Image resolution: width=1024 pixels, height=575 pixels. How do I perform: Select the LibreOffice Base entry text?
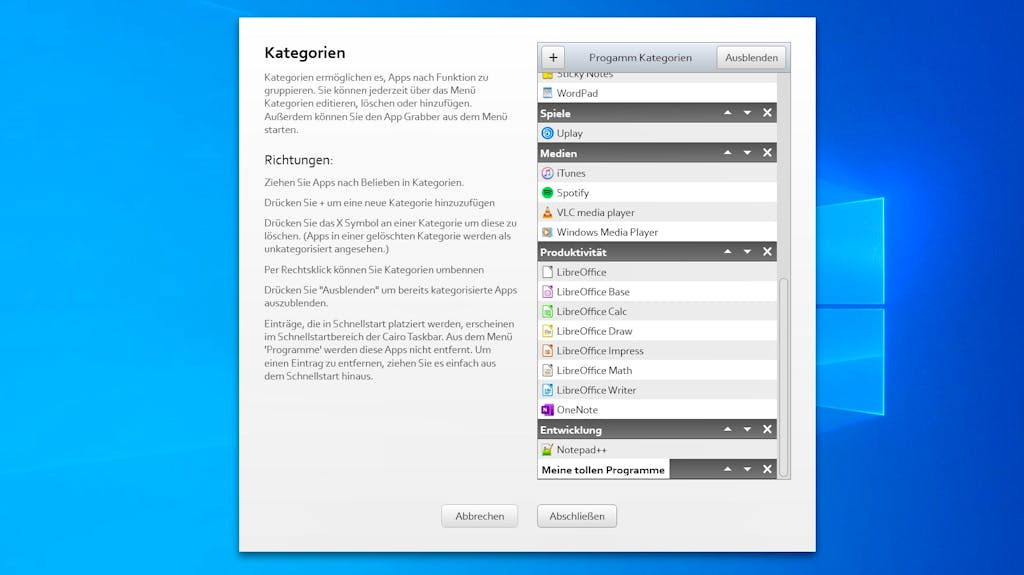[x=593, y=291]
